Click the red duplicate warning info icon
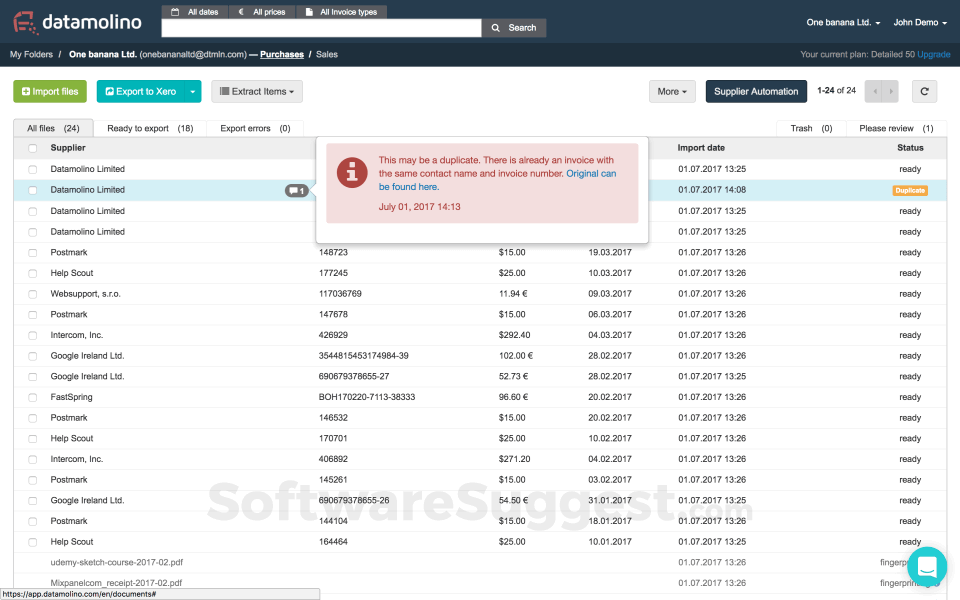This screenshot has height=600, width=960. point(352,173)
